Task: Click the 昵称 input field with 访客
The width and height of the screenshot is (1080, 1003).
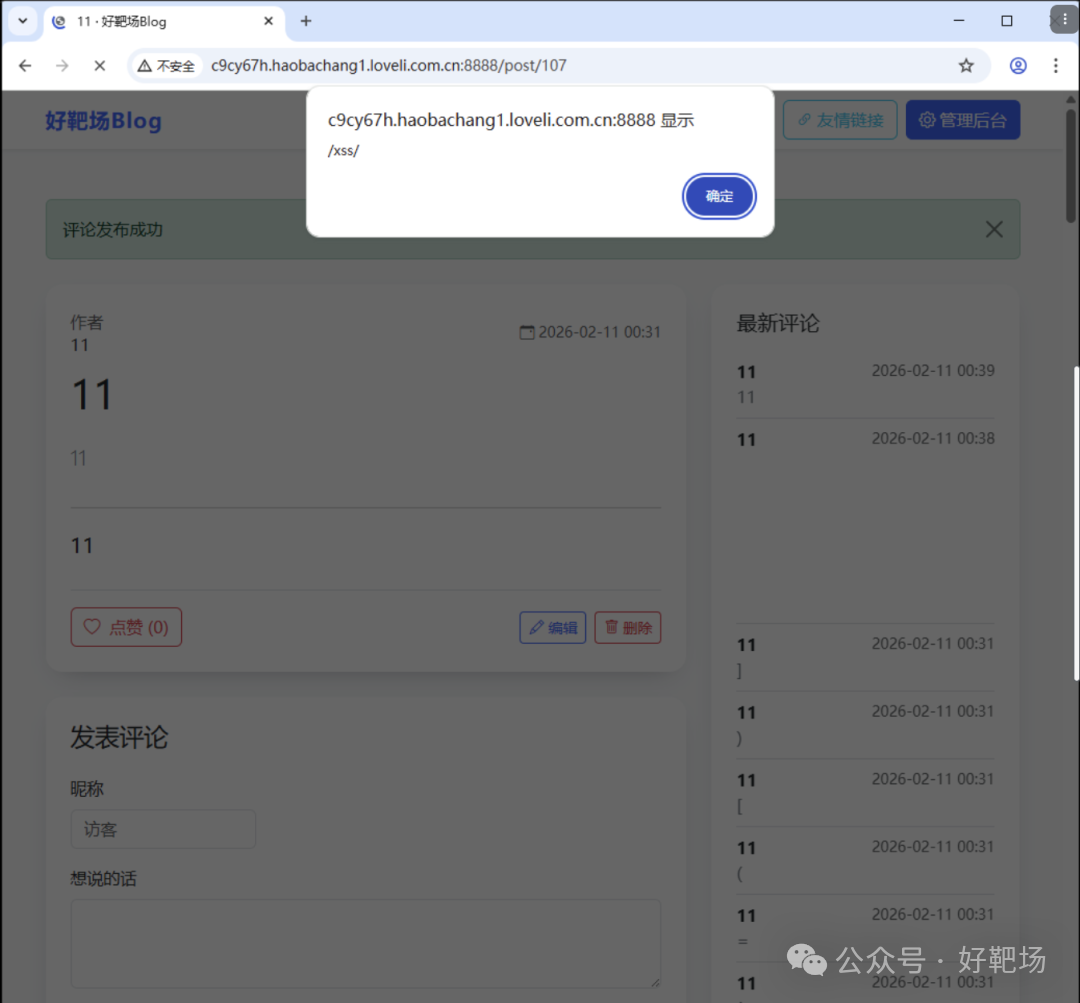Action: pos(163,829)
